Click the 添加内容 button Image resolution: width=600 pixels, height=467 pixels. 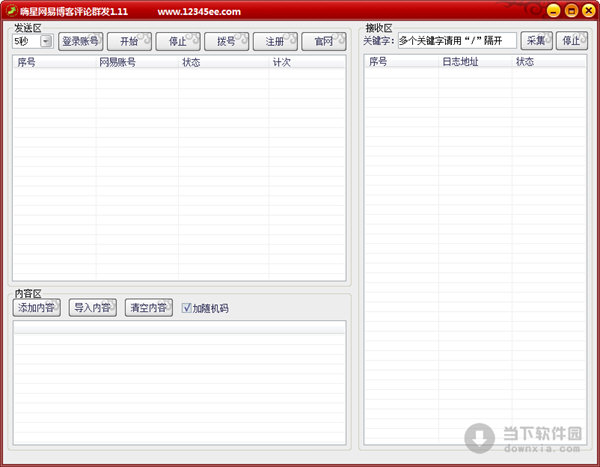(x=37, y=308)
